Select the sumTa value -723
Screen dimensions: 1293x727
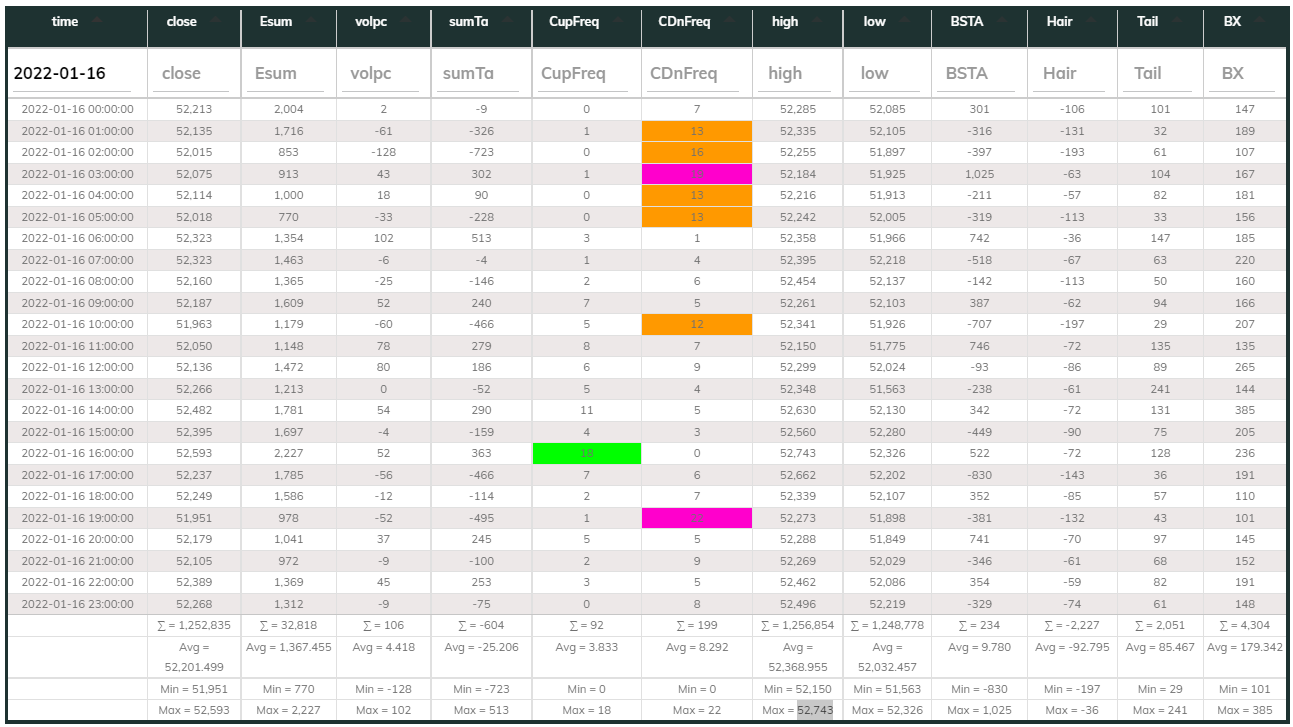coord(481,152)
